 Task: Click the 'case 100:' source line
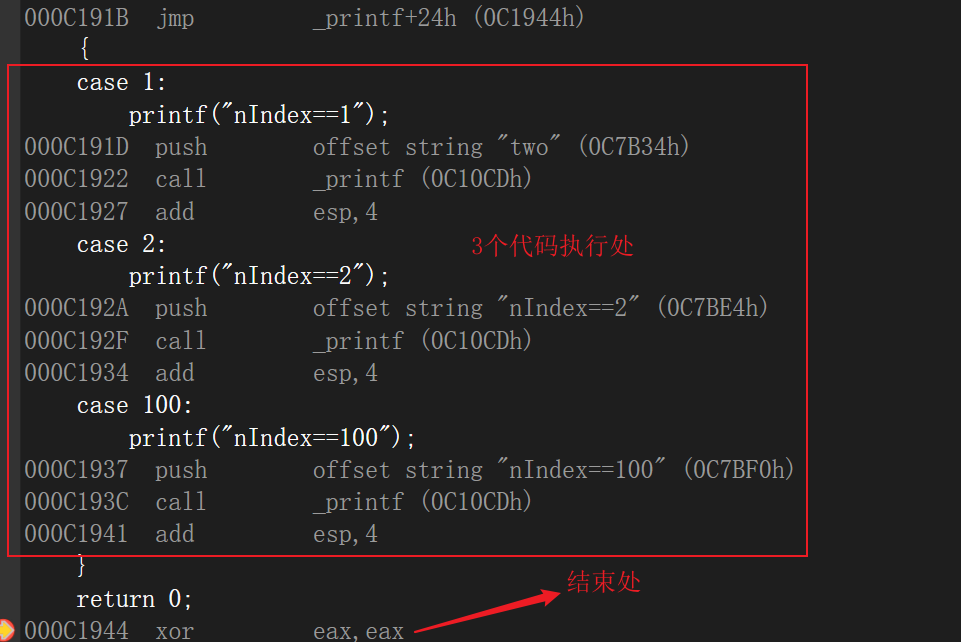pyautogui.click(x=134, y=405)
